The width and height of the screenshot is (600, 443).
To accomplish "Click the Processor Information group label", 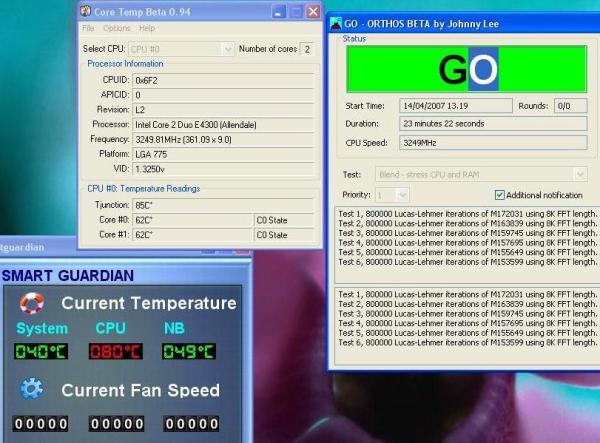I will pos(125,64).
